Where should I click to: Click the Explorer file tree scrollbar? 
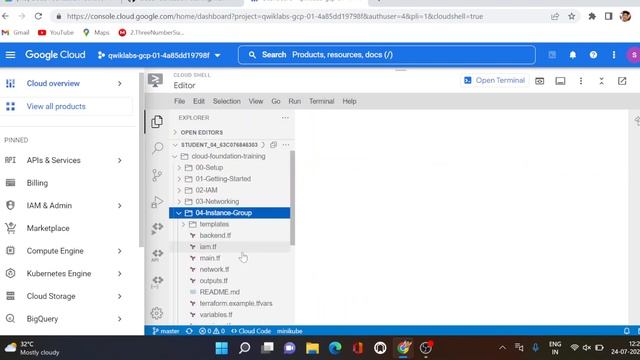292,198
